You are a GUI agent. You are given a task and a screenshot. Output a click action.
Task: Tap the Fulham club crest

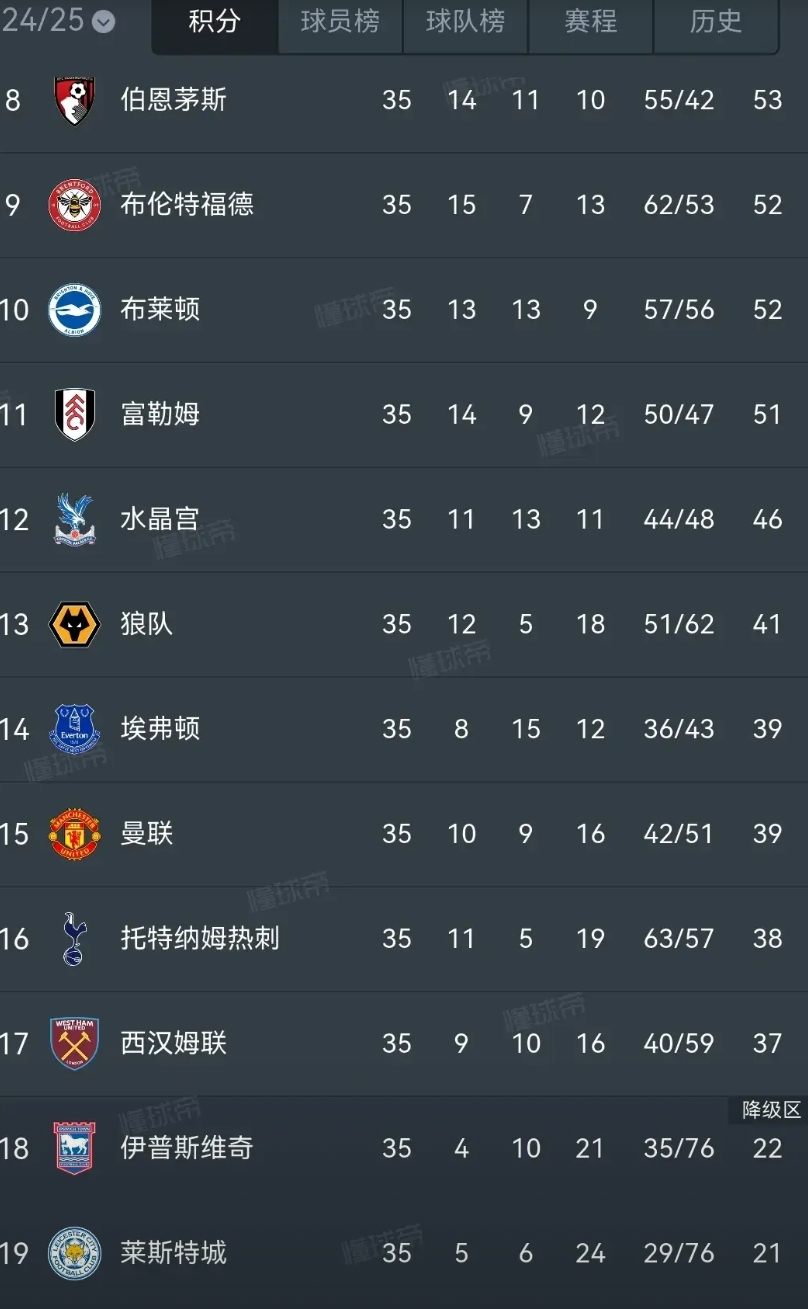tap(75, 415)
